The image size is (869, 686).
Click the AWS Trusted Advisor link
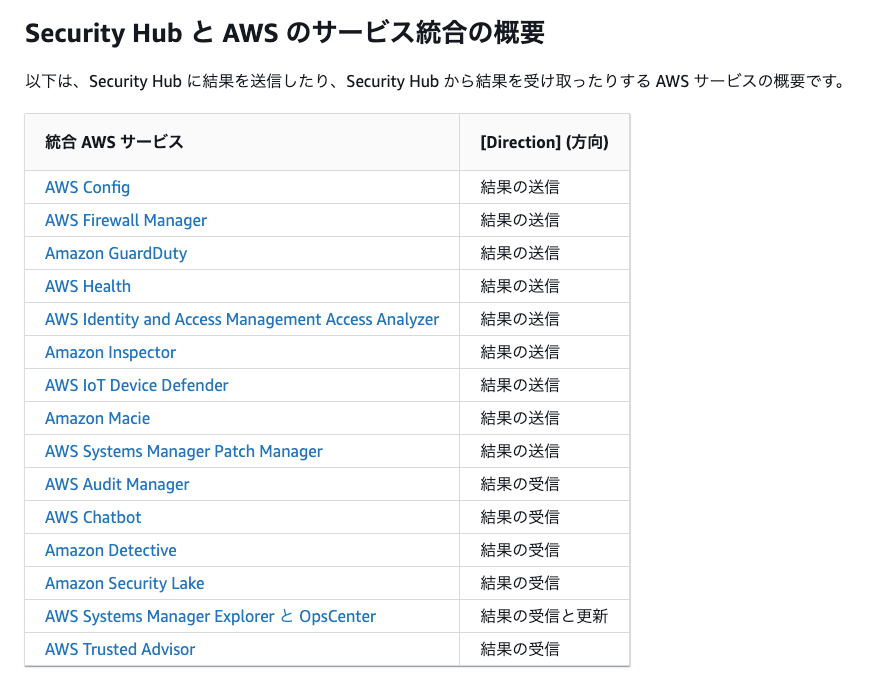click(x=120, y=649)
